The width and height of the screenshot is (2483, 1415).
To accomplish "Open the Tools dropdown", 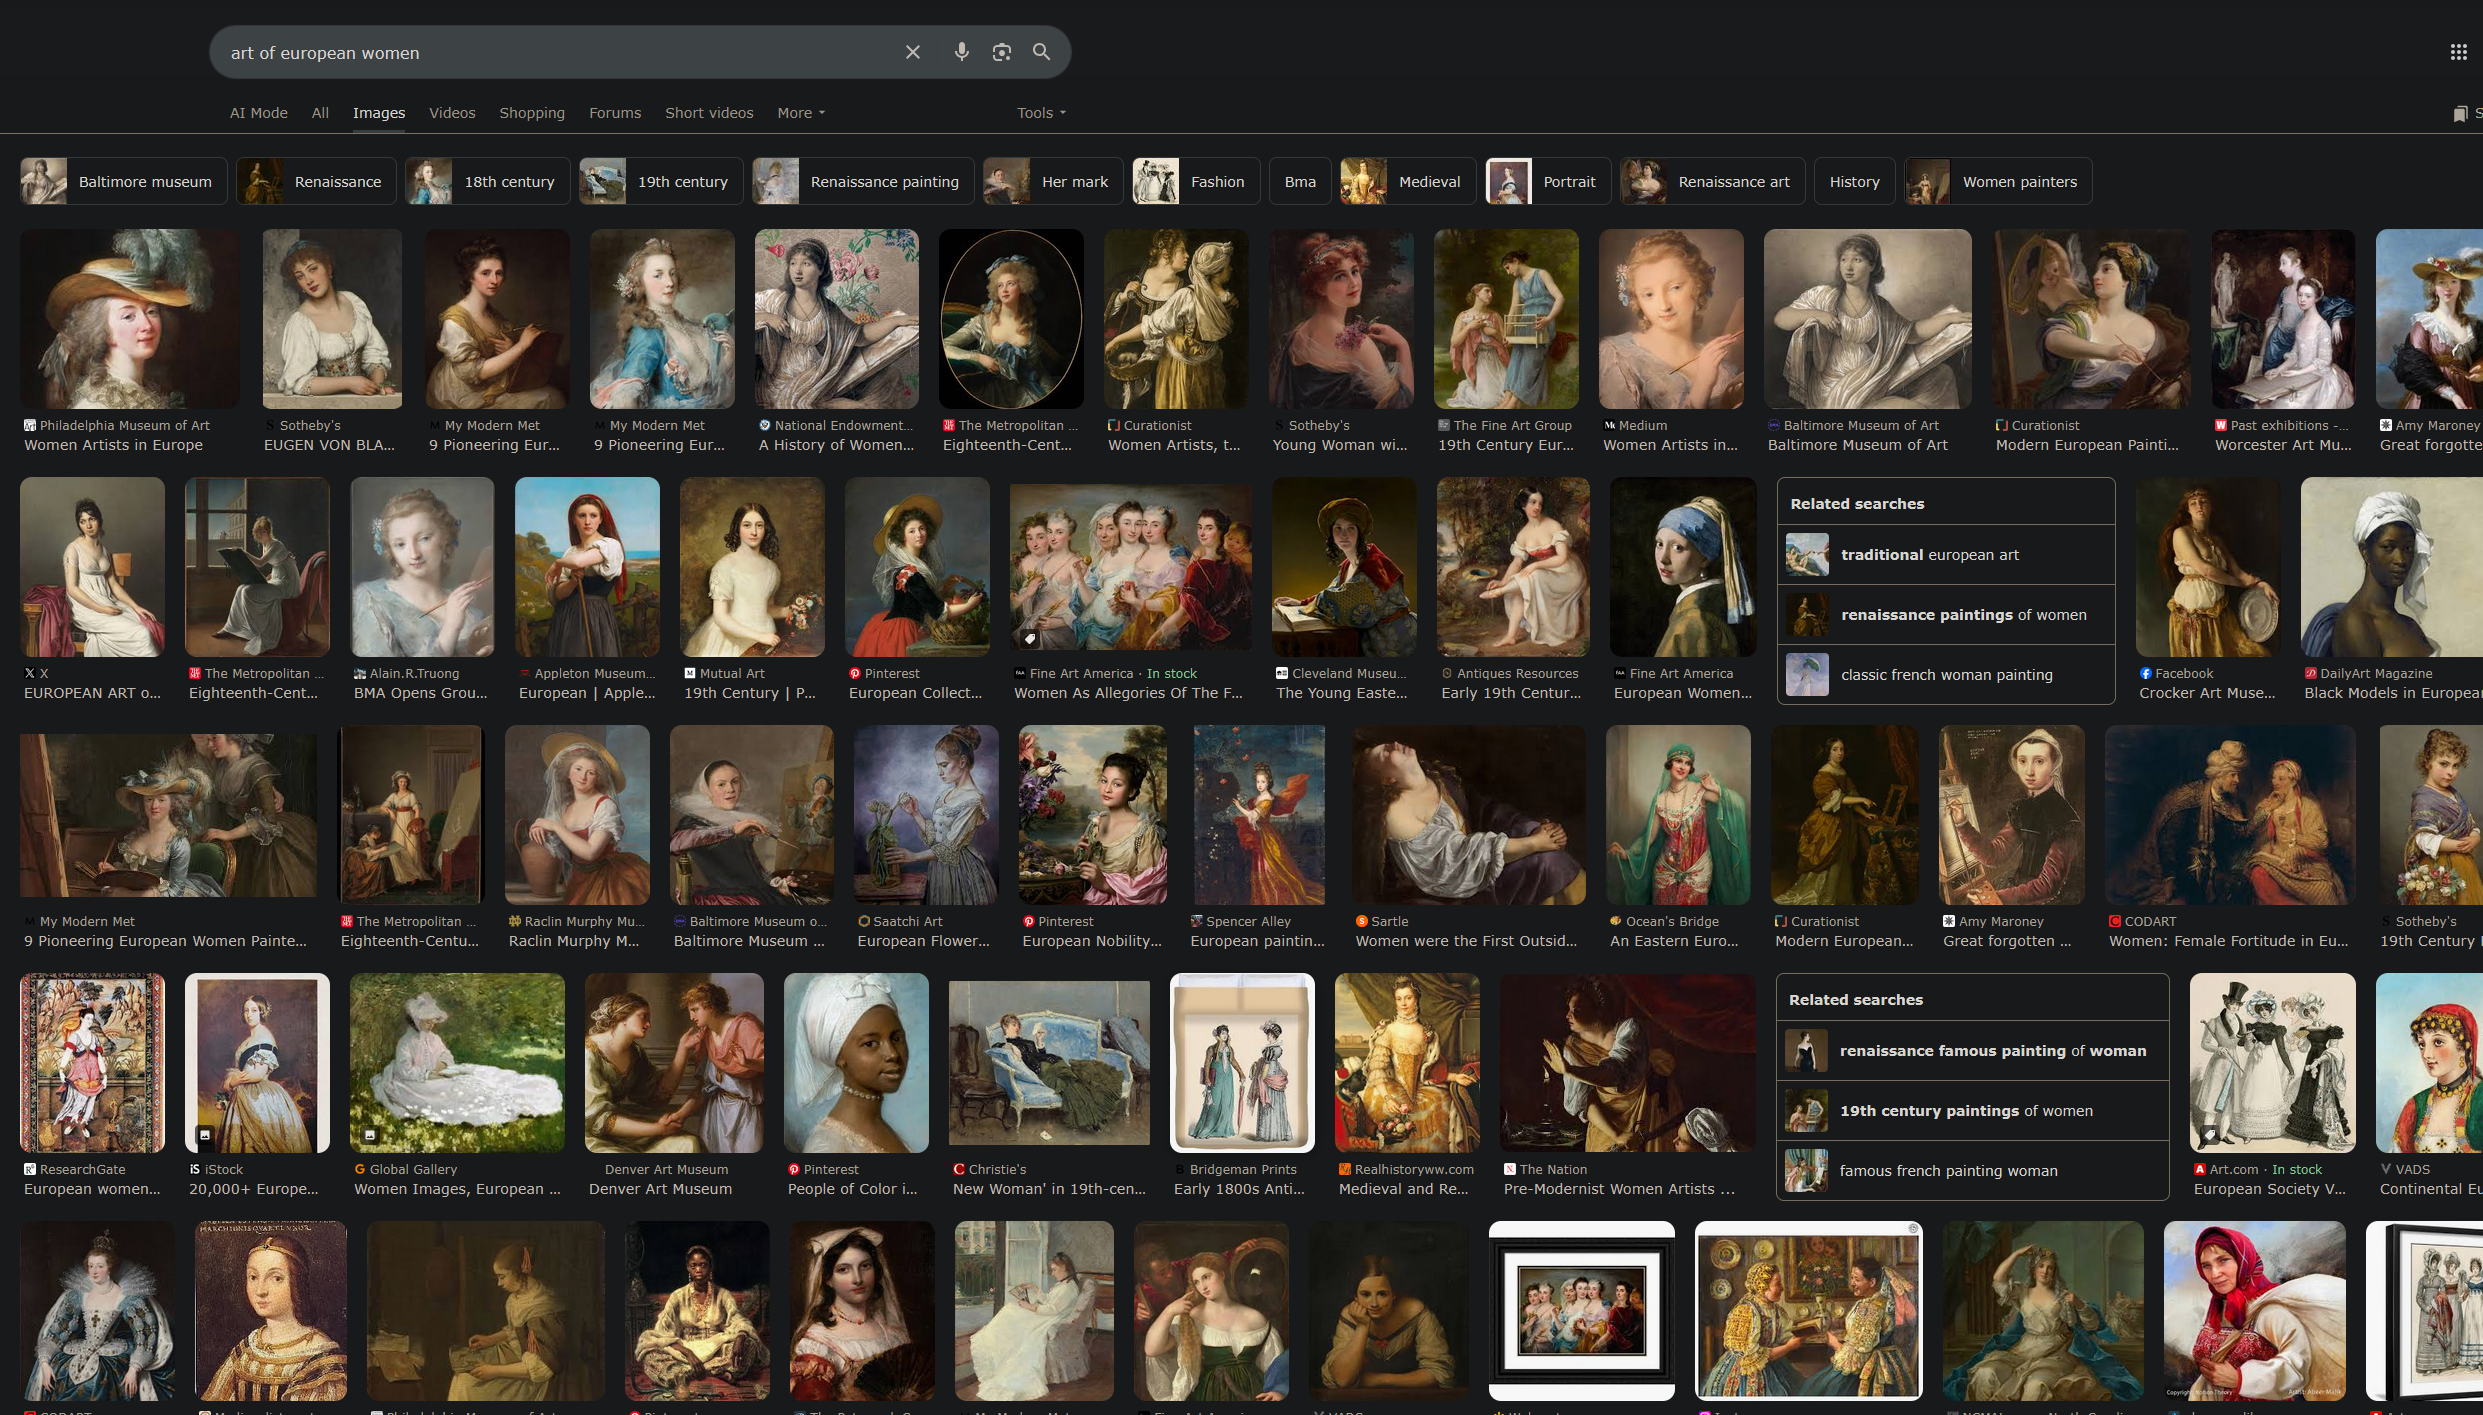I will point(1041,113).
